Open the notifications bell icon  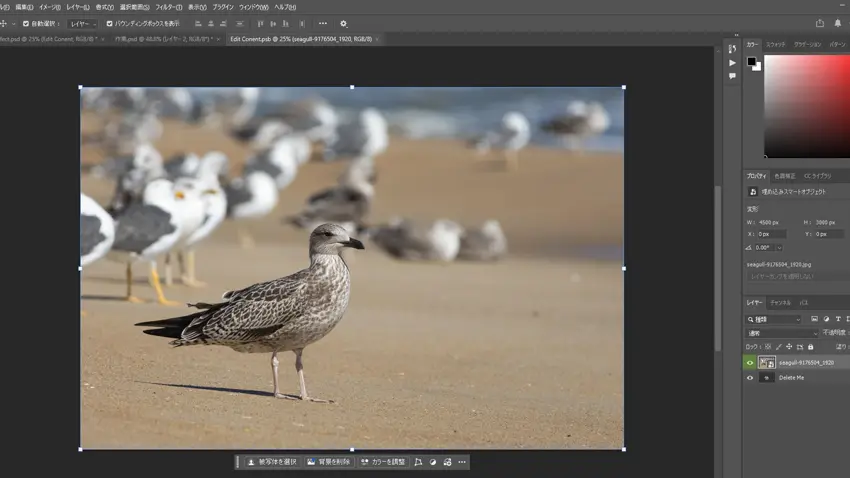tap(838, 24)
